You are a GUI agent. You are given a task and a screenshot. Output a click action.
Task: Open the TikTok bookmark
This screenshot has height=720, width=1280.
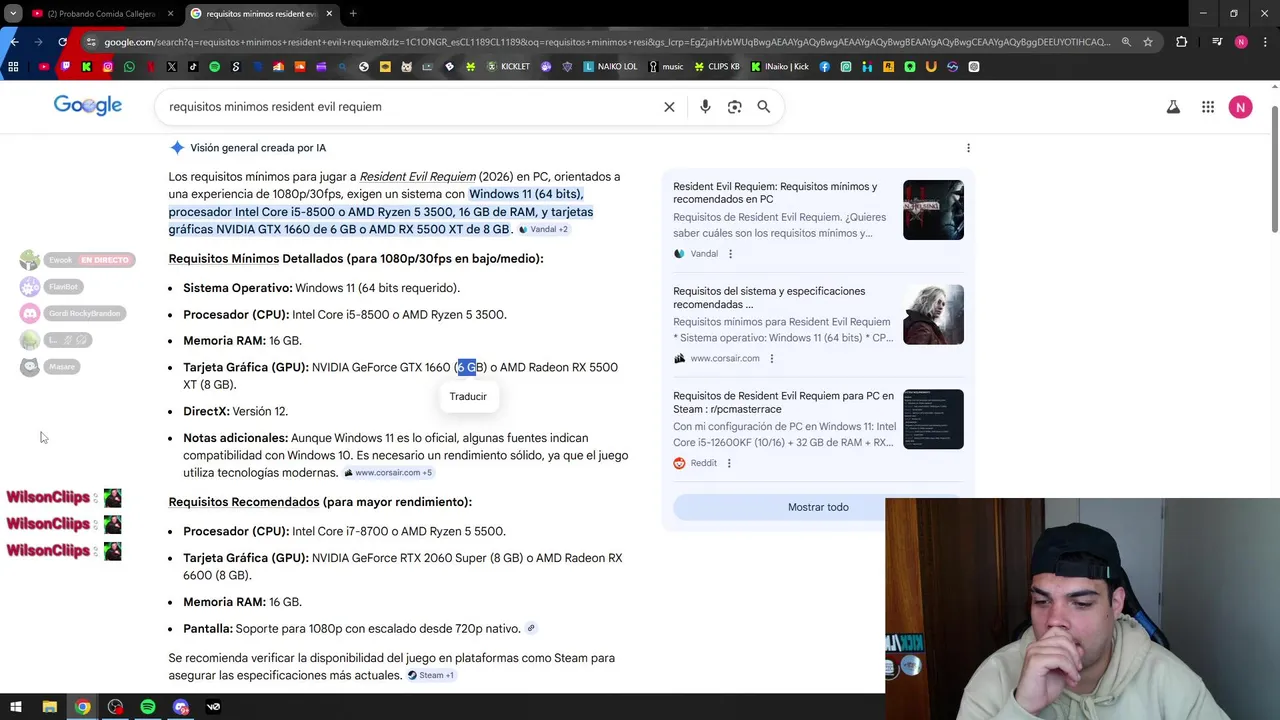click(x=193, y=67)
